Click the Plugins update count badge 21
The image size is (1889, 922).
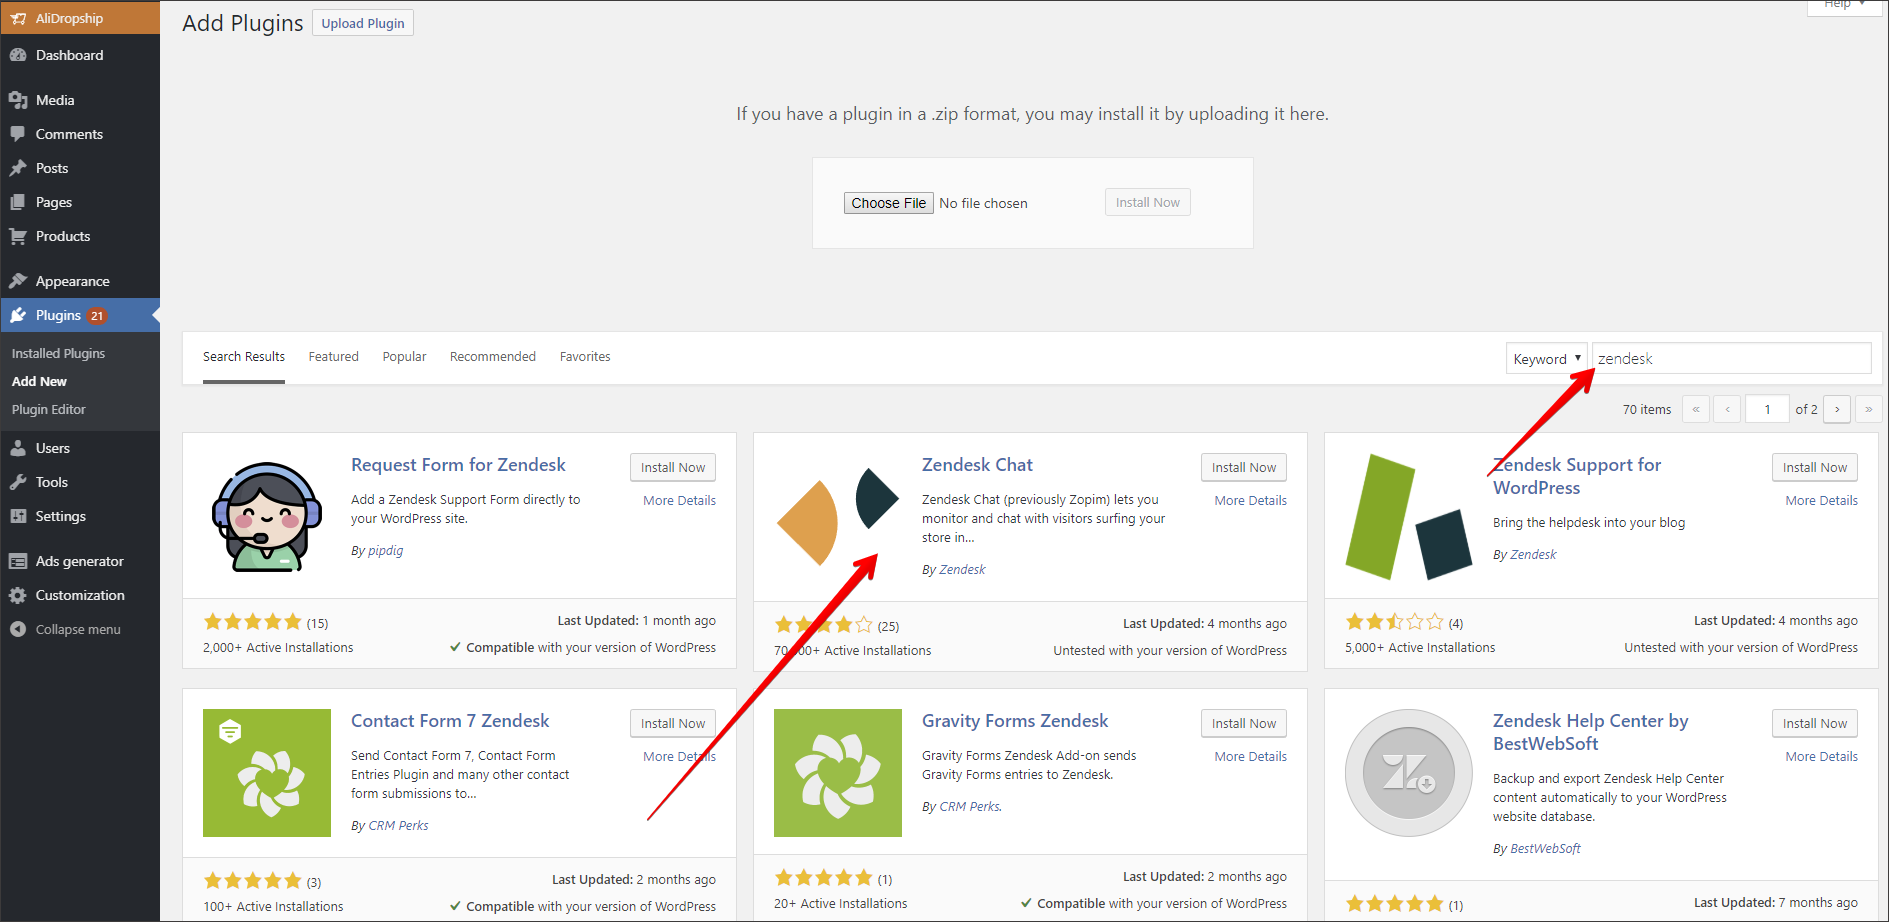point(96,315)
